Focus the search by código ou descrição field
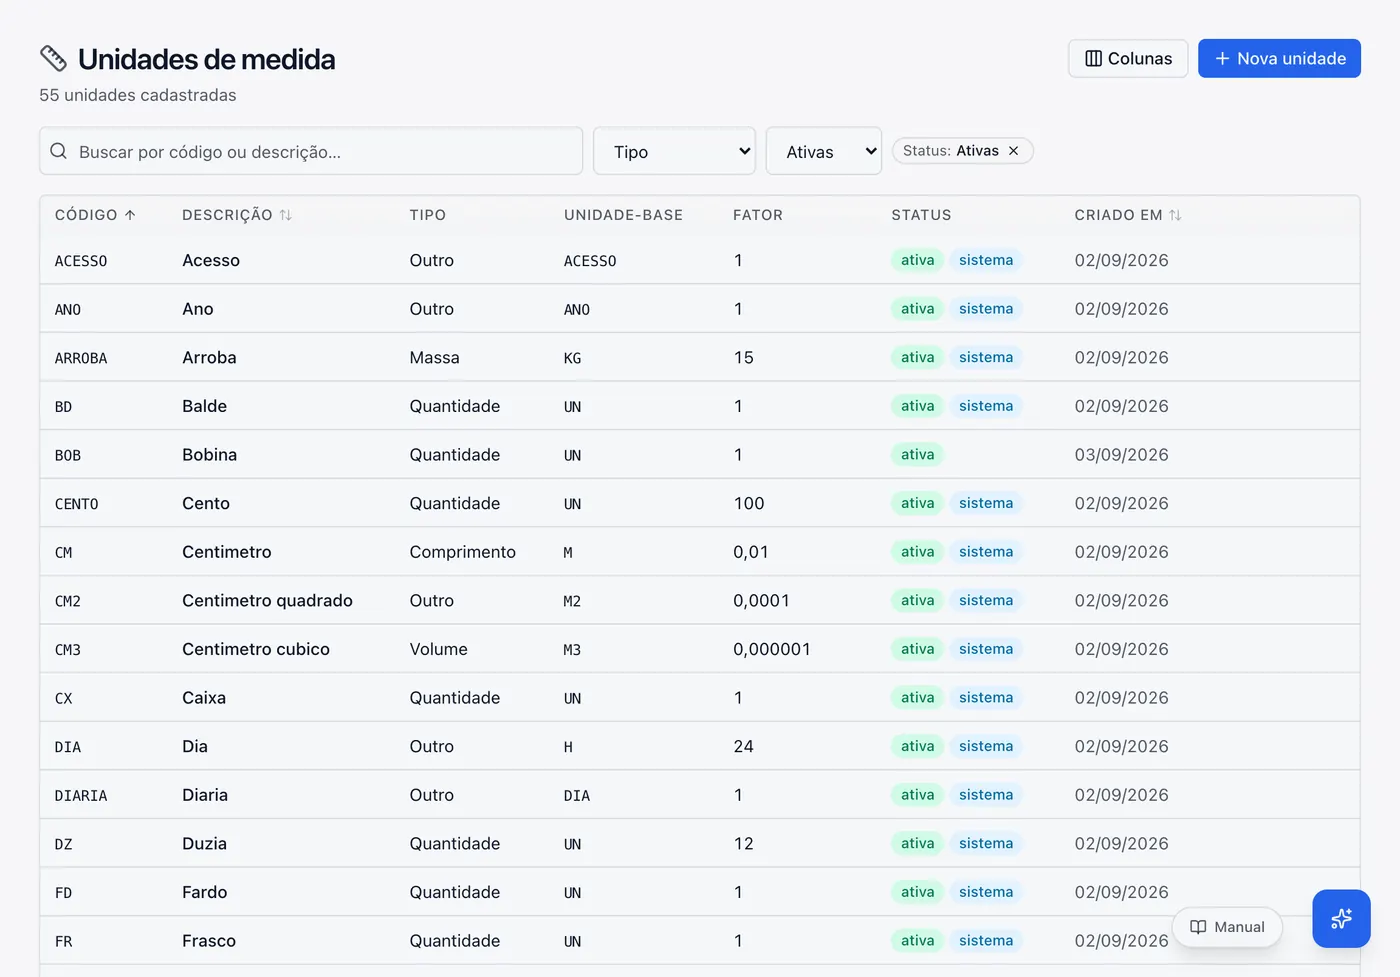Screen dimensions: 1400x977 click(311, 151)
